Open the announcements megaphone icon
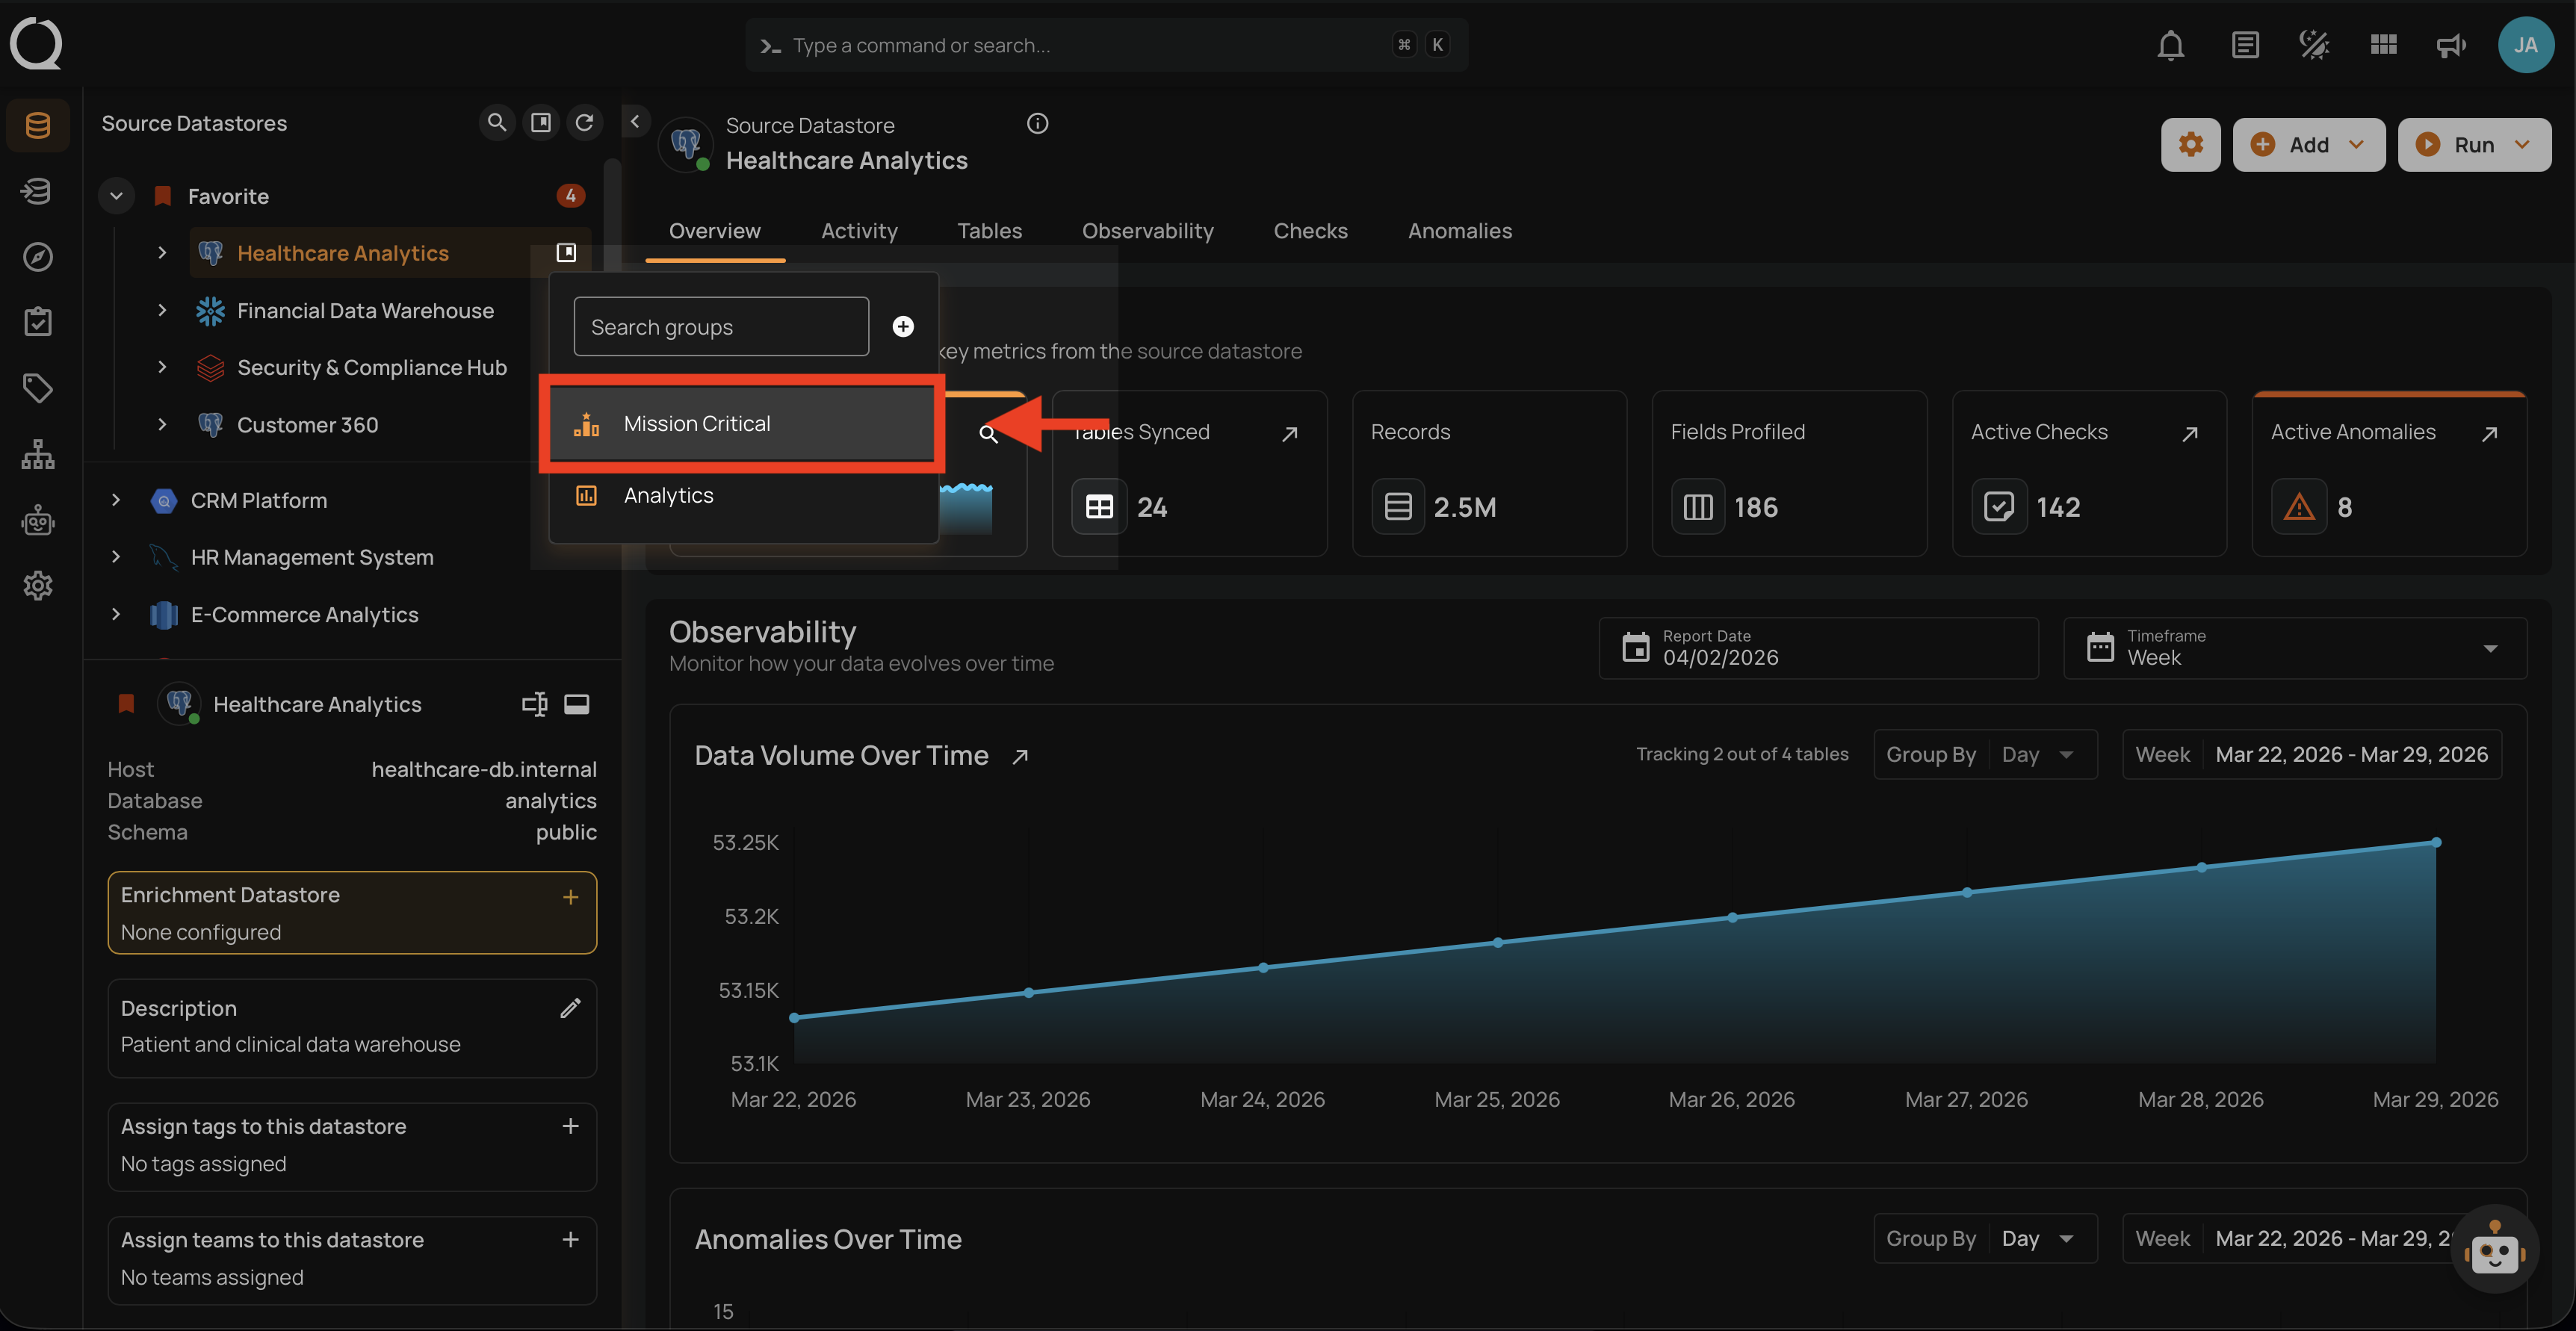 point(2451,45)
